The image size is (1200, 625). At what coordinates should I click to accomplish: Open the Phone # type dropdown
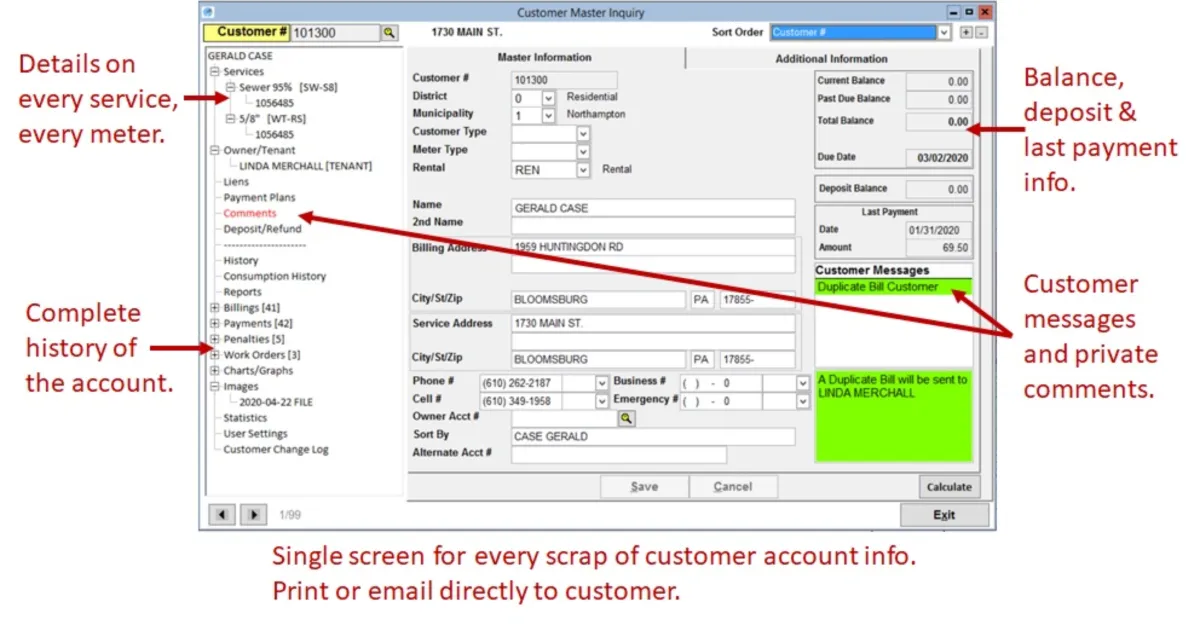602,383
